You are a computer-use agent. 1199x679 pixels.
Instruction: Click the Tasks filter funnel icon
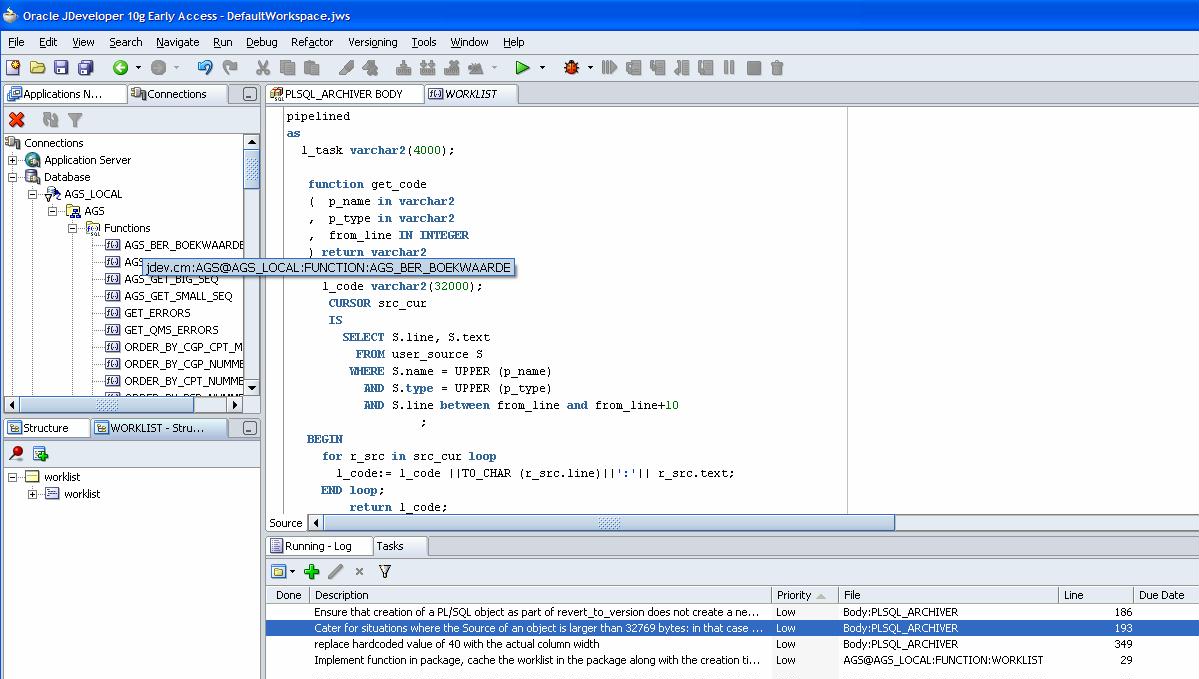(x=385, y=571)
